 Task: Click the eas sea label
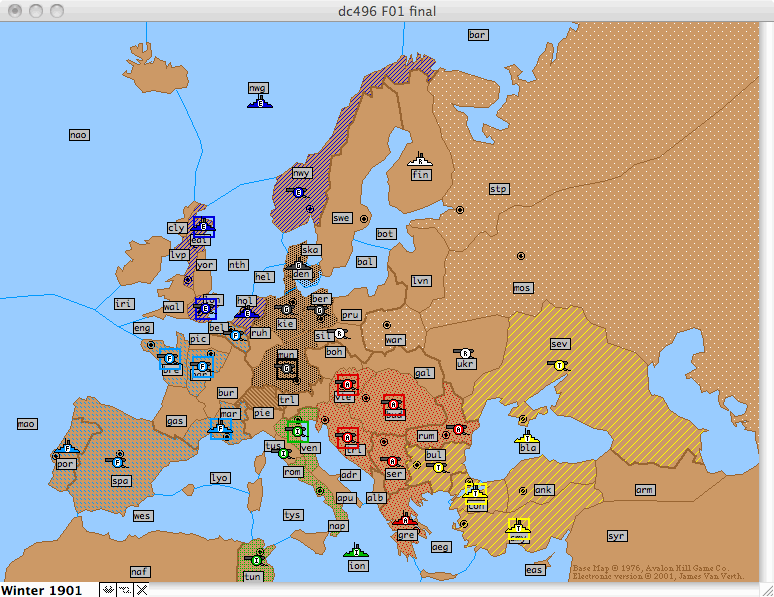[535, 570]
